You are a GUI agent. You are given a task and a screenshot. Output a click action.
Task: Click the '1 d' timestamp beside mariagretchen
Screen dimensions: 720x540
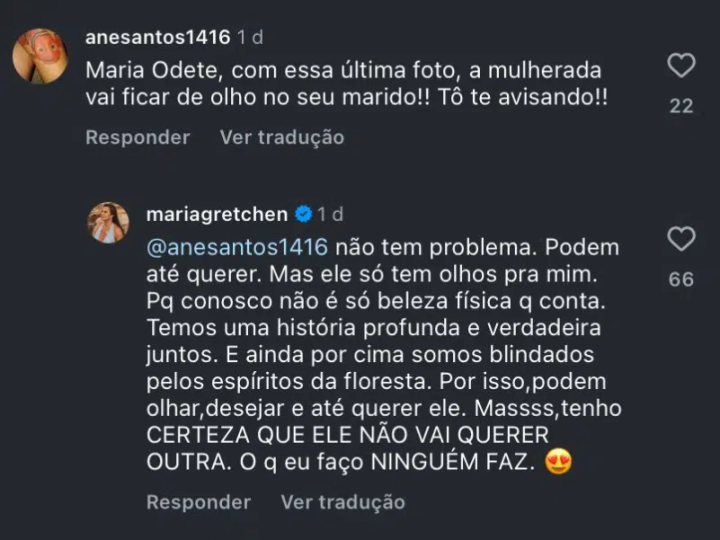click(x=331, y=214)
